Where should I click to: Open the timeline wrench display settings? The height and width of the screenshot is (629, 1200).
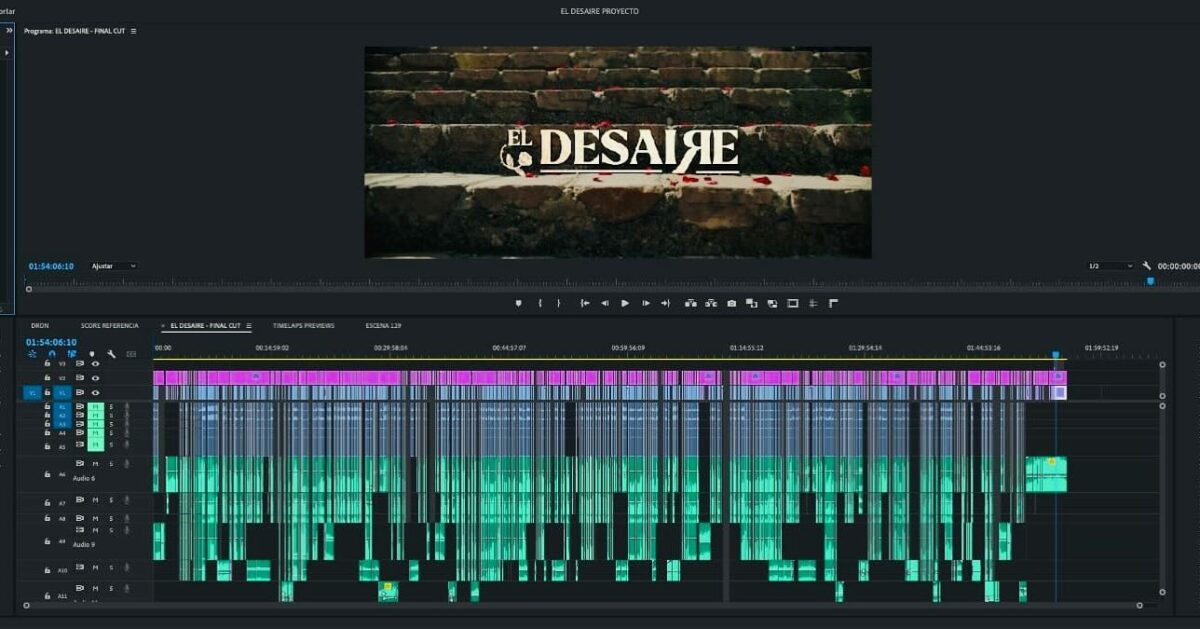click(111, 354)
